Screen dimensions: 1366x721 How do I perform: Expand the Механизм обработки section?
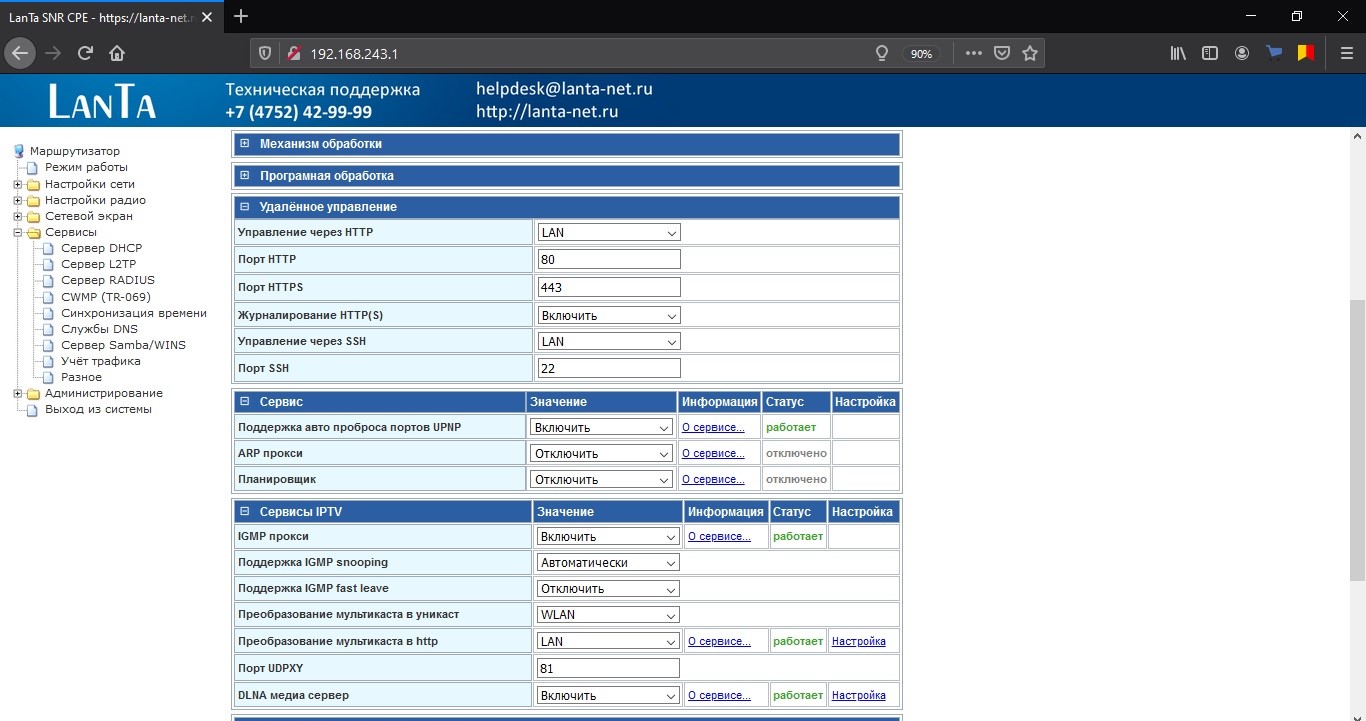(x=244, y=144)
